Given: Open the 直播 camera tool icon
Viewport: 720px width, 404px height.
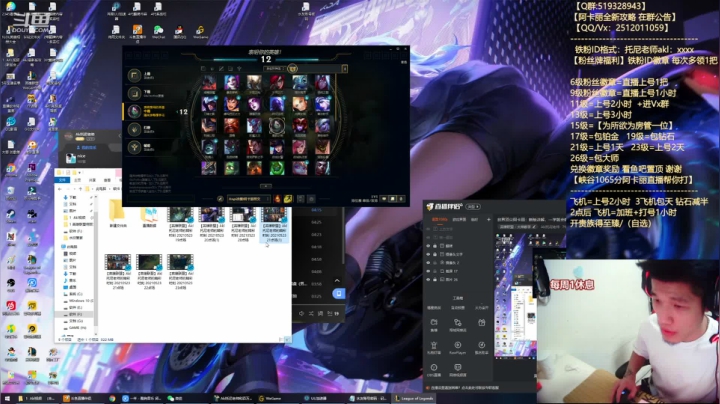Looking at the screenshot, I should pyautogui.click(x=434, y=322).
